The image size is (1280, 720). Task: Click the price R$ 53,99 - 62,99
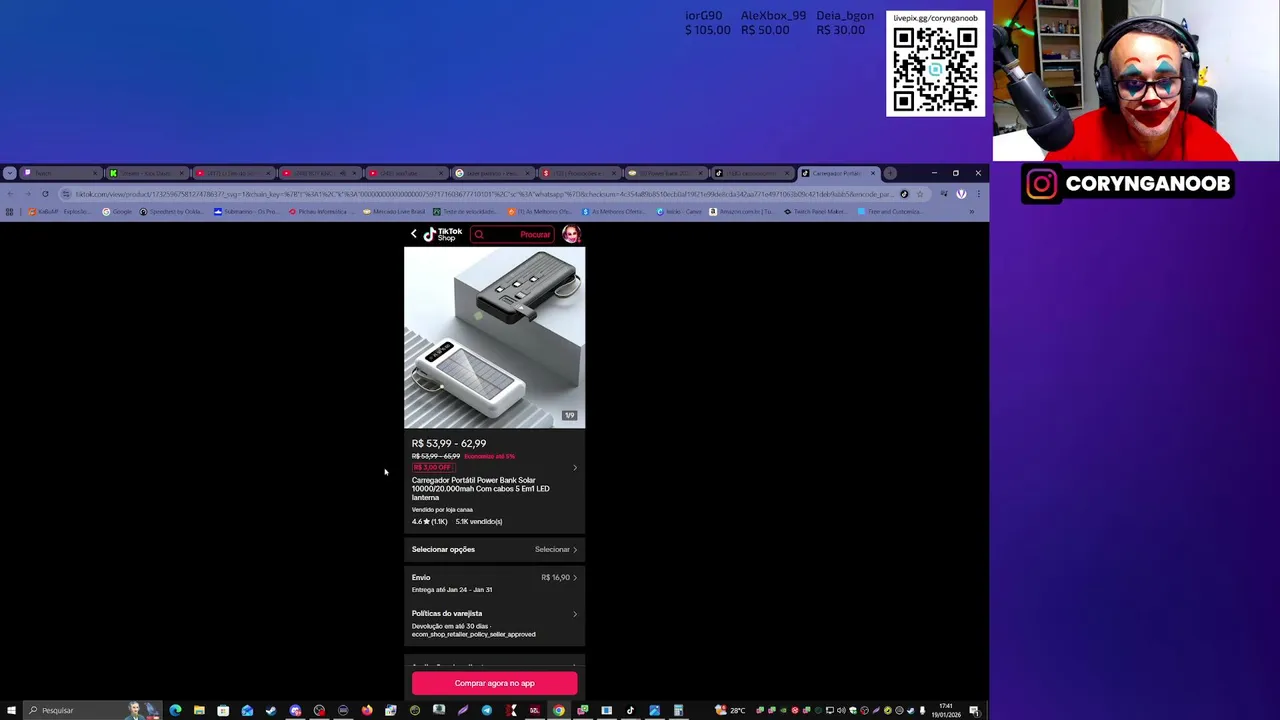pos(449,443)
